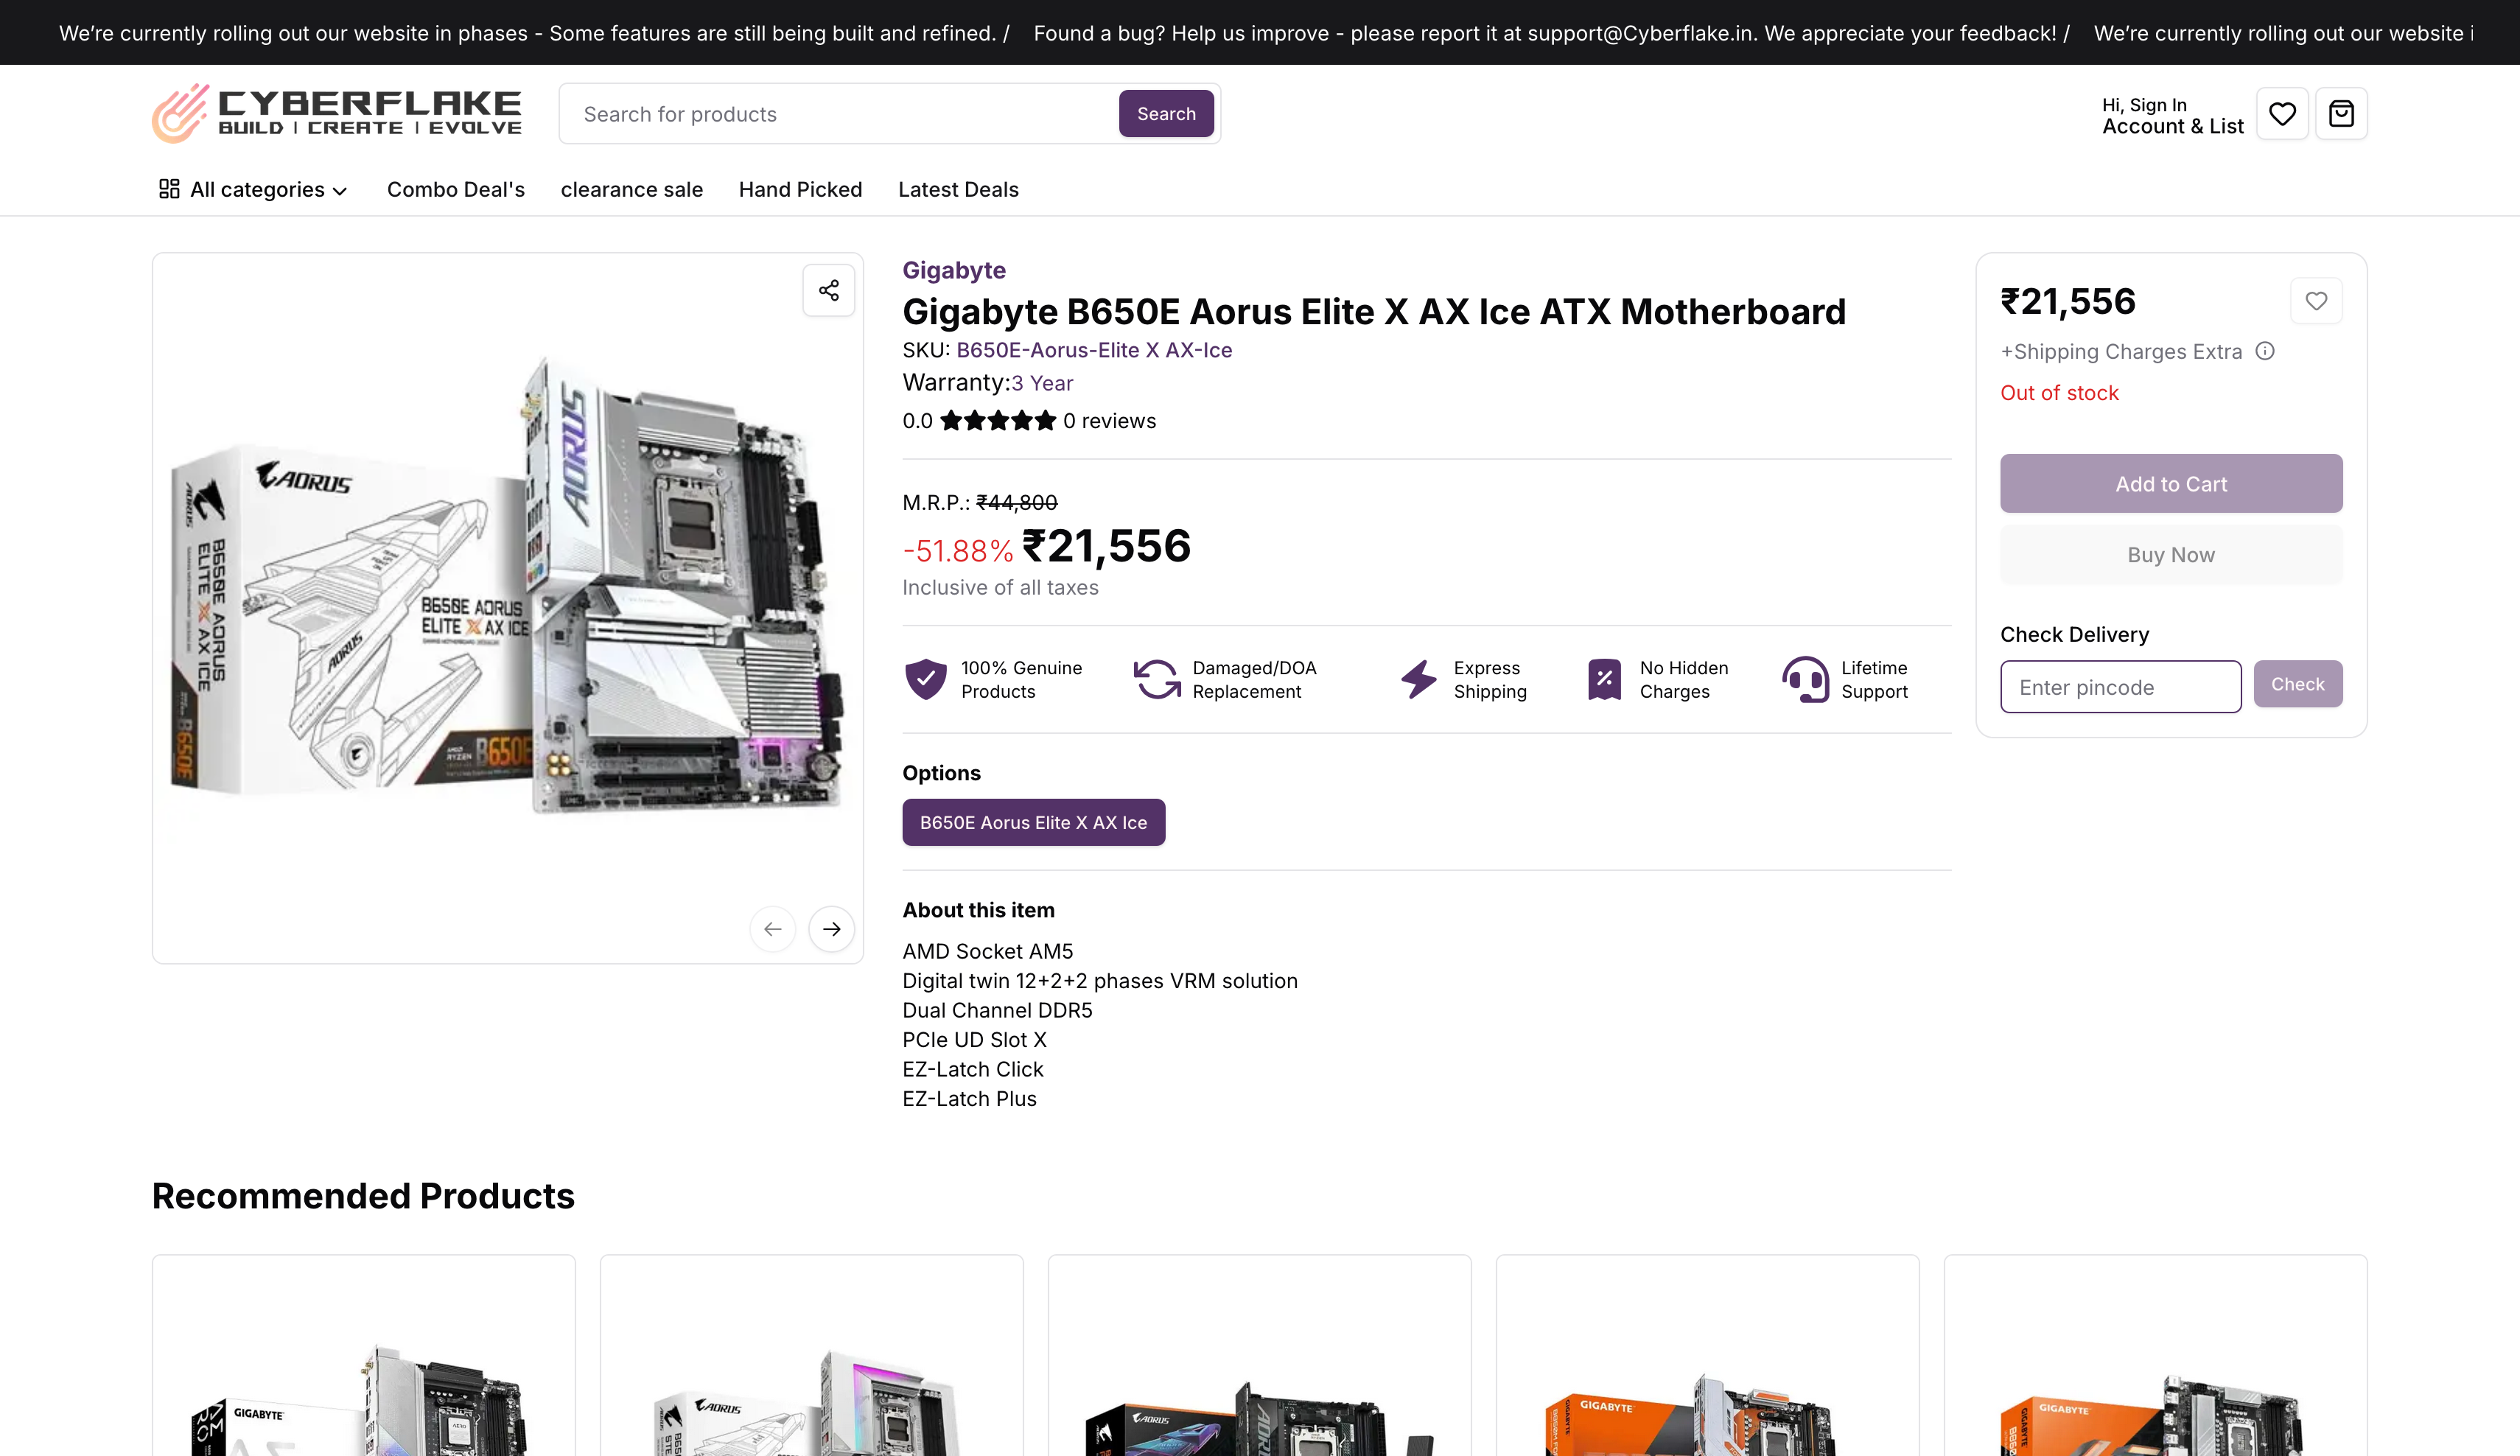Click the share icon on product image

[828, 290]
